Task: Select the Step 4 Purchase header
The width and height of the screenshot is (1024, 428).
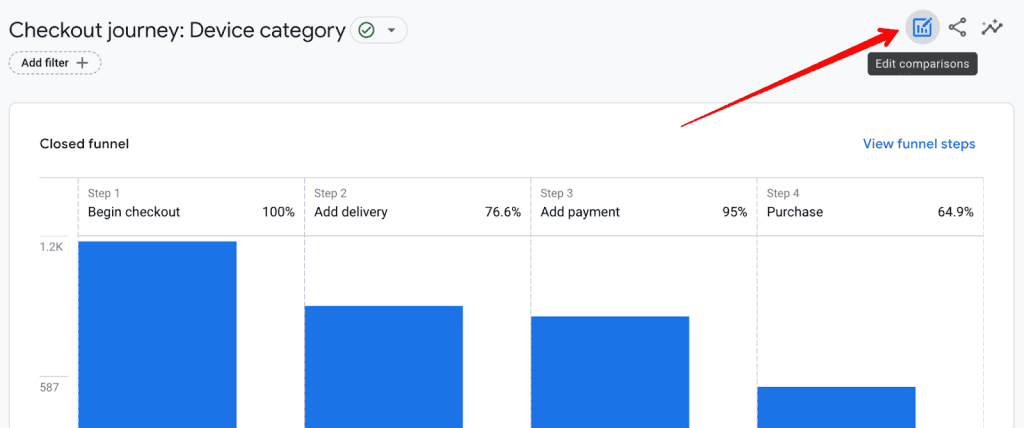Action: [x=869, y=204]
